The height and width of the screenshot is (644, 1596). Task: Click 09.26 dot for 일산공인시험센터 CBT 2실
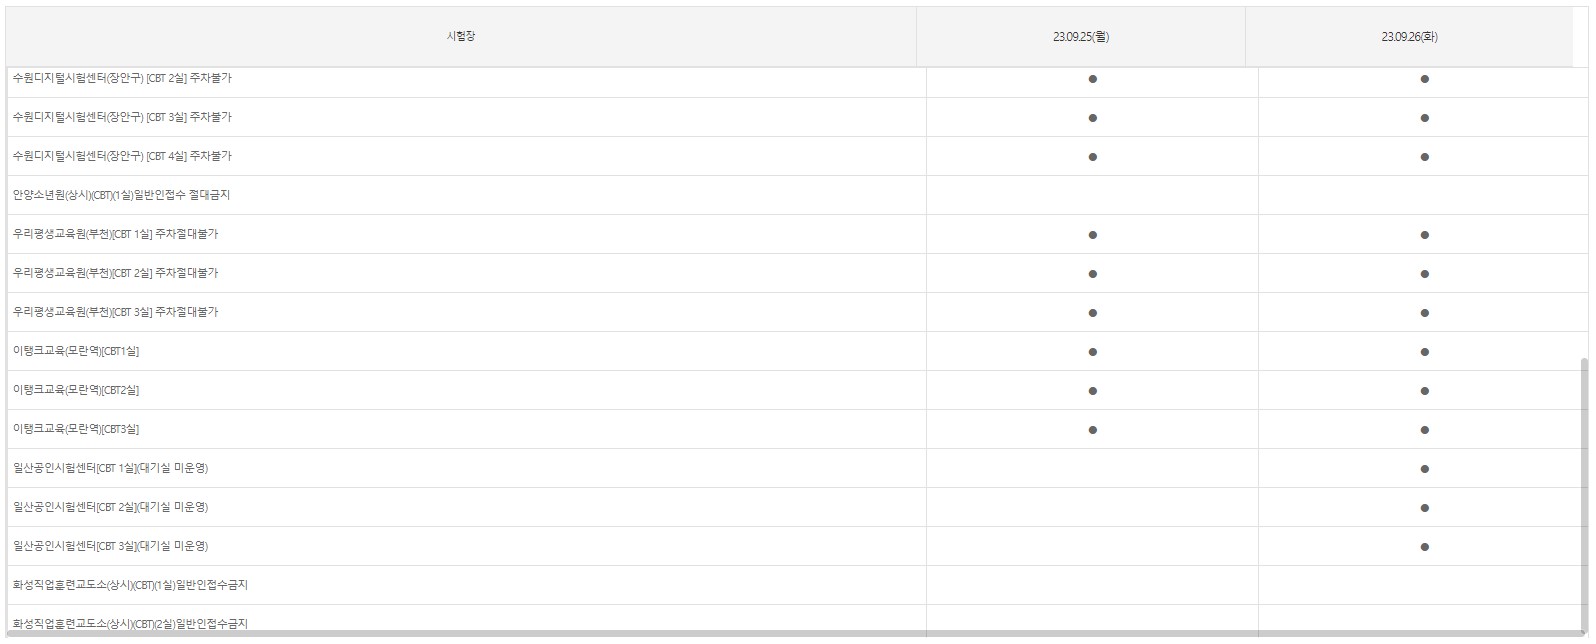tap(1424, 508)
